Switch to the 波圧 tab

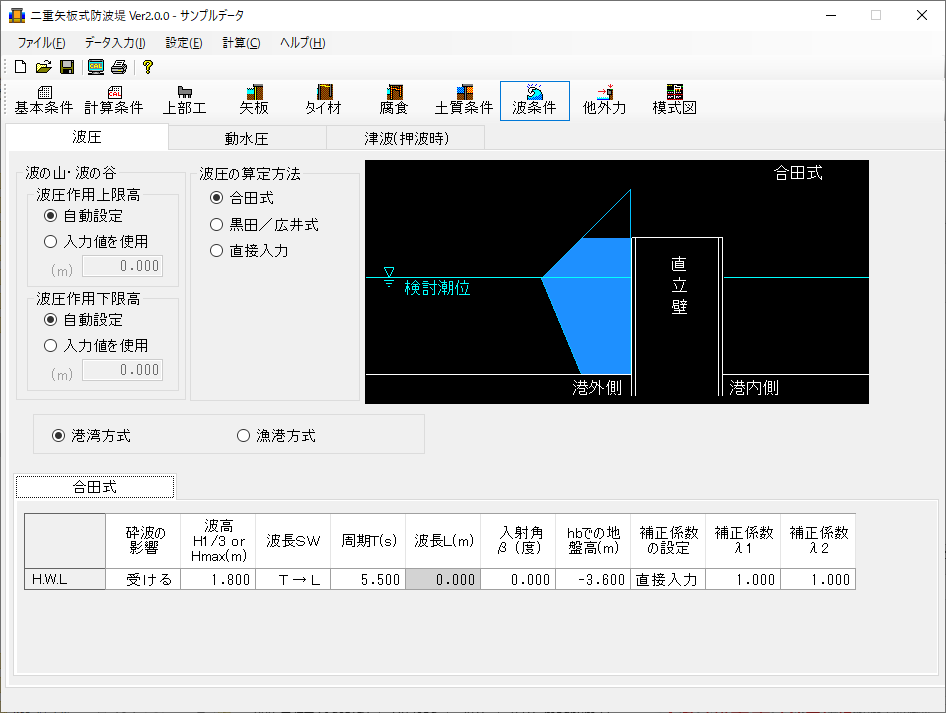(87, 137)
